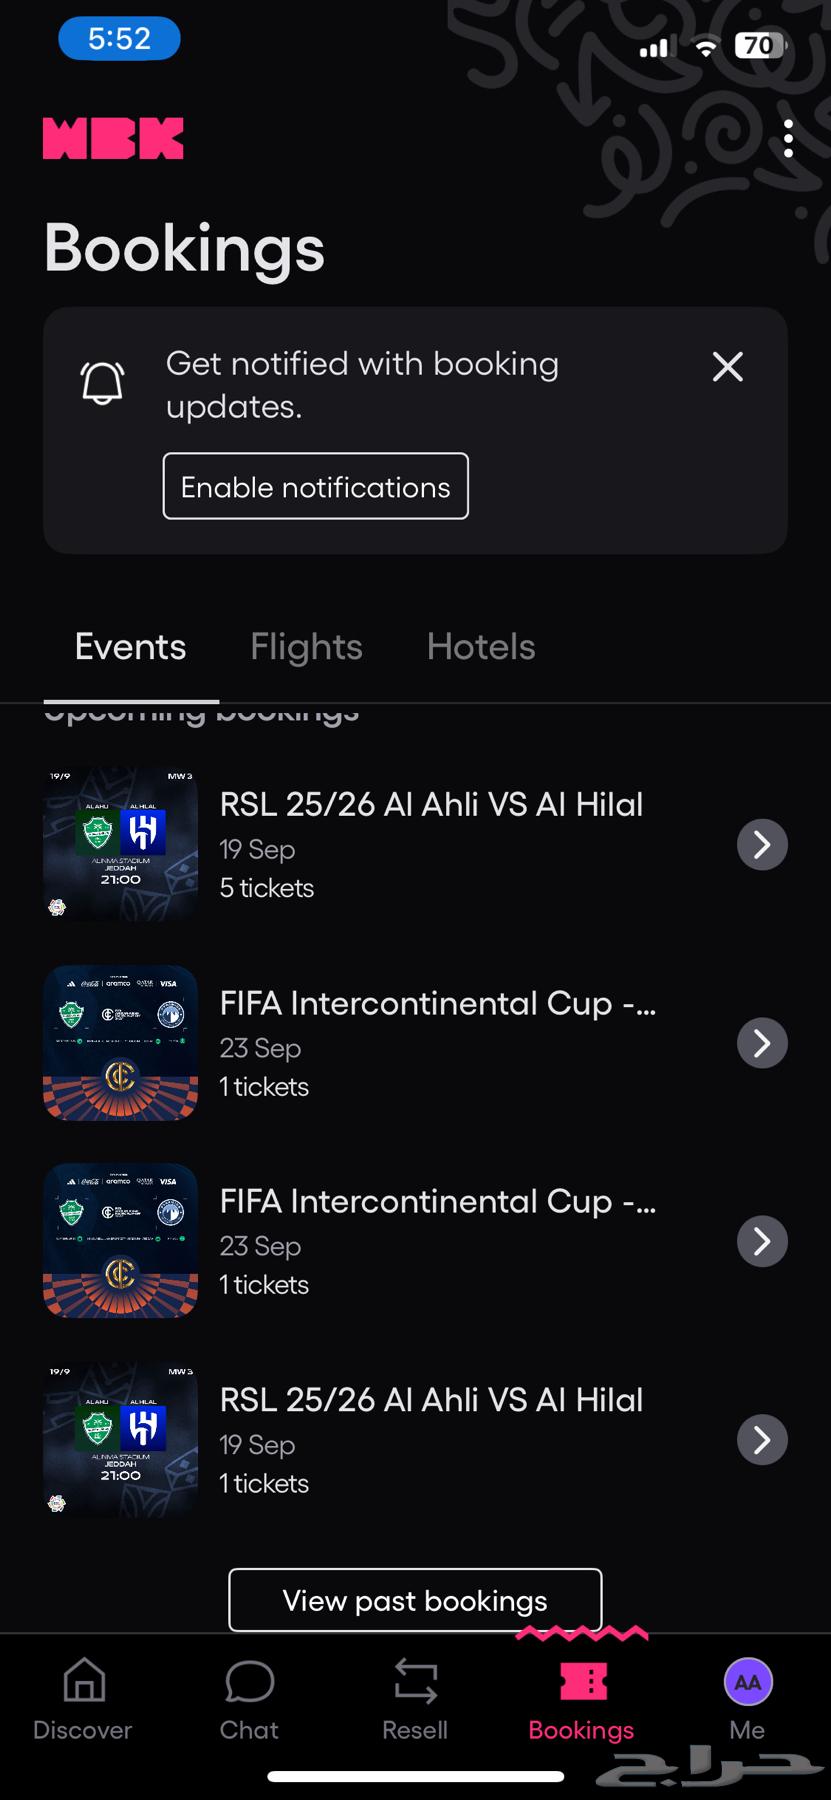Viewport: 831px width, 1800px height.
Task: Open the Resell arrows icon
Action: tap(415, 1681)
